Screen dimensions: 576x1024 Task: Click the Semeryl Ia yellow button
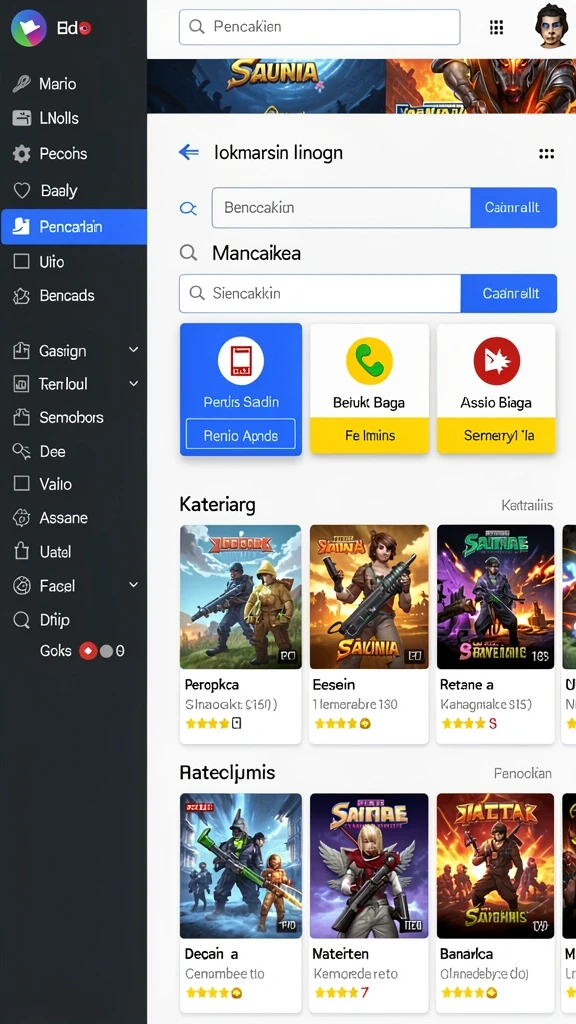[496, 436]
